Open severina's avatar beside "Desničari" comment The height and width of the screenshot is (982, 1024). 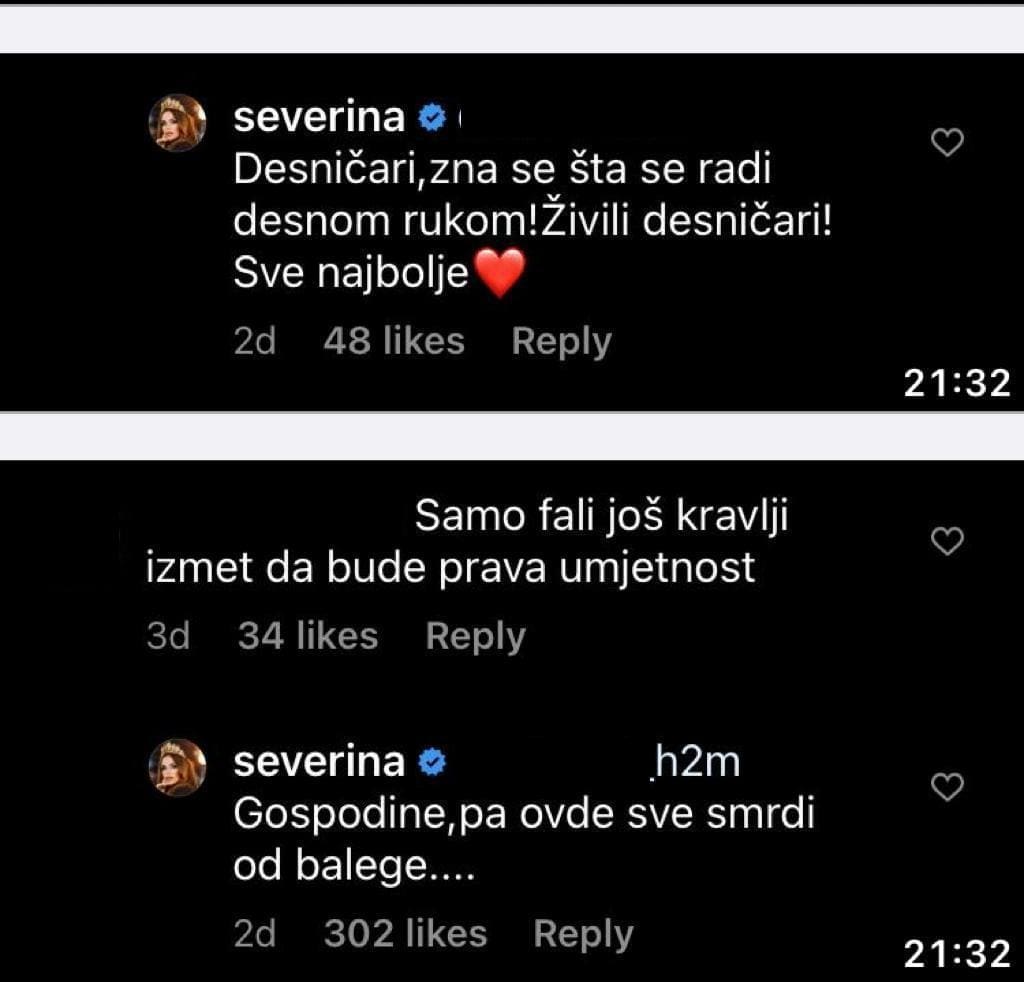tap(178, 124)
